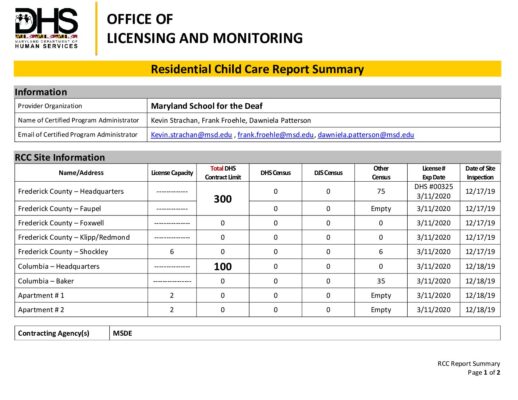Click the 'License Capacity' column header
Screen dimensions: 518x400
[172, 173]
